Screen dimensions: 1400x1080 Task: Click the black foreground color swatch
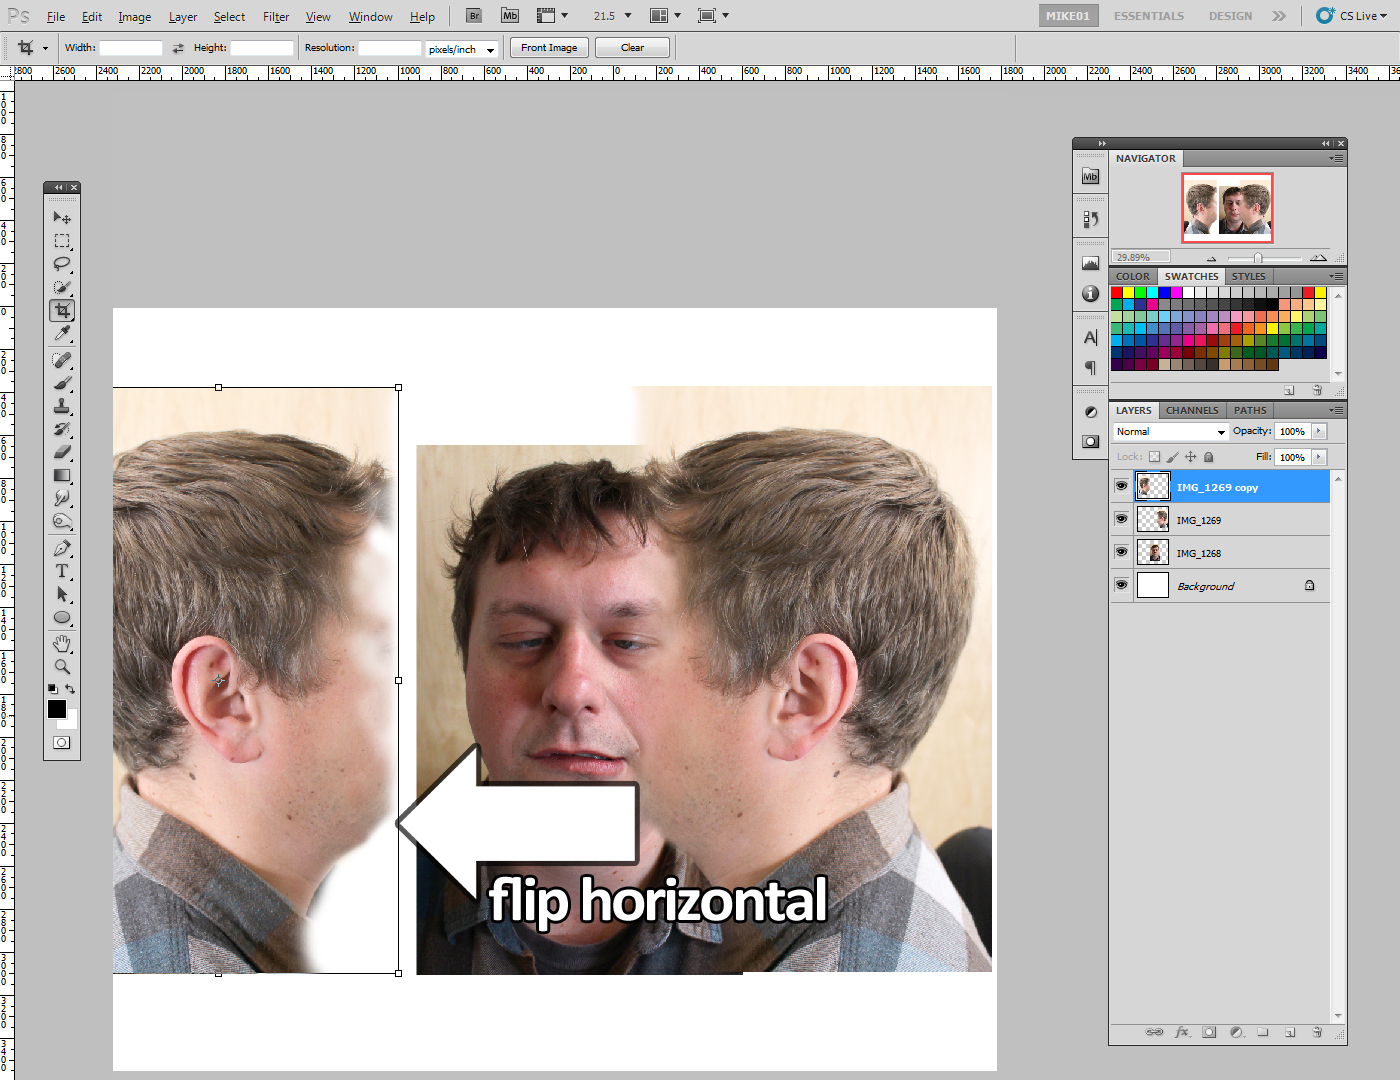57,709
